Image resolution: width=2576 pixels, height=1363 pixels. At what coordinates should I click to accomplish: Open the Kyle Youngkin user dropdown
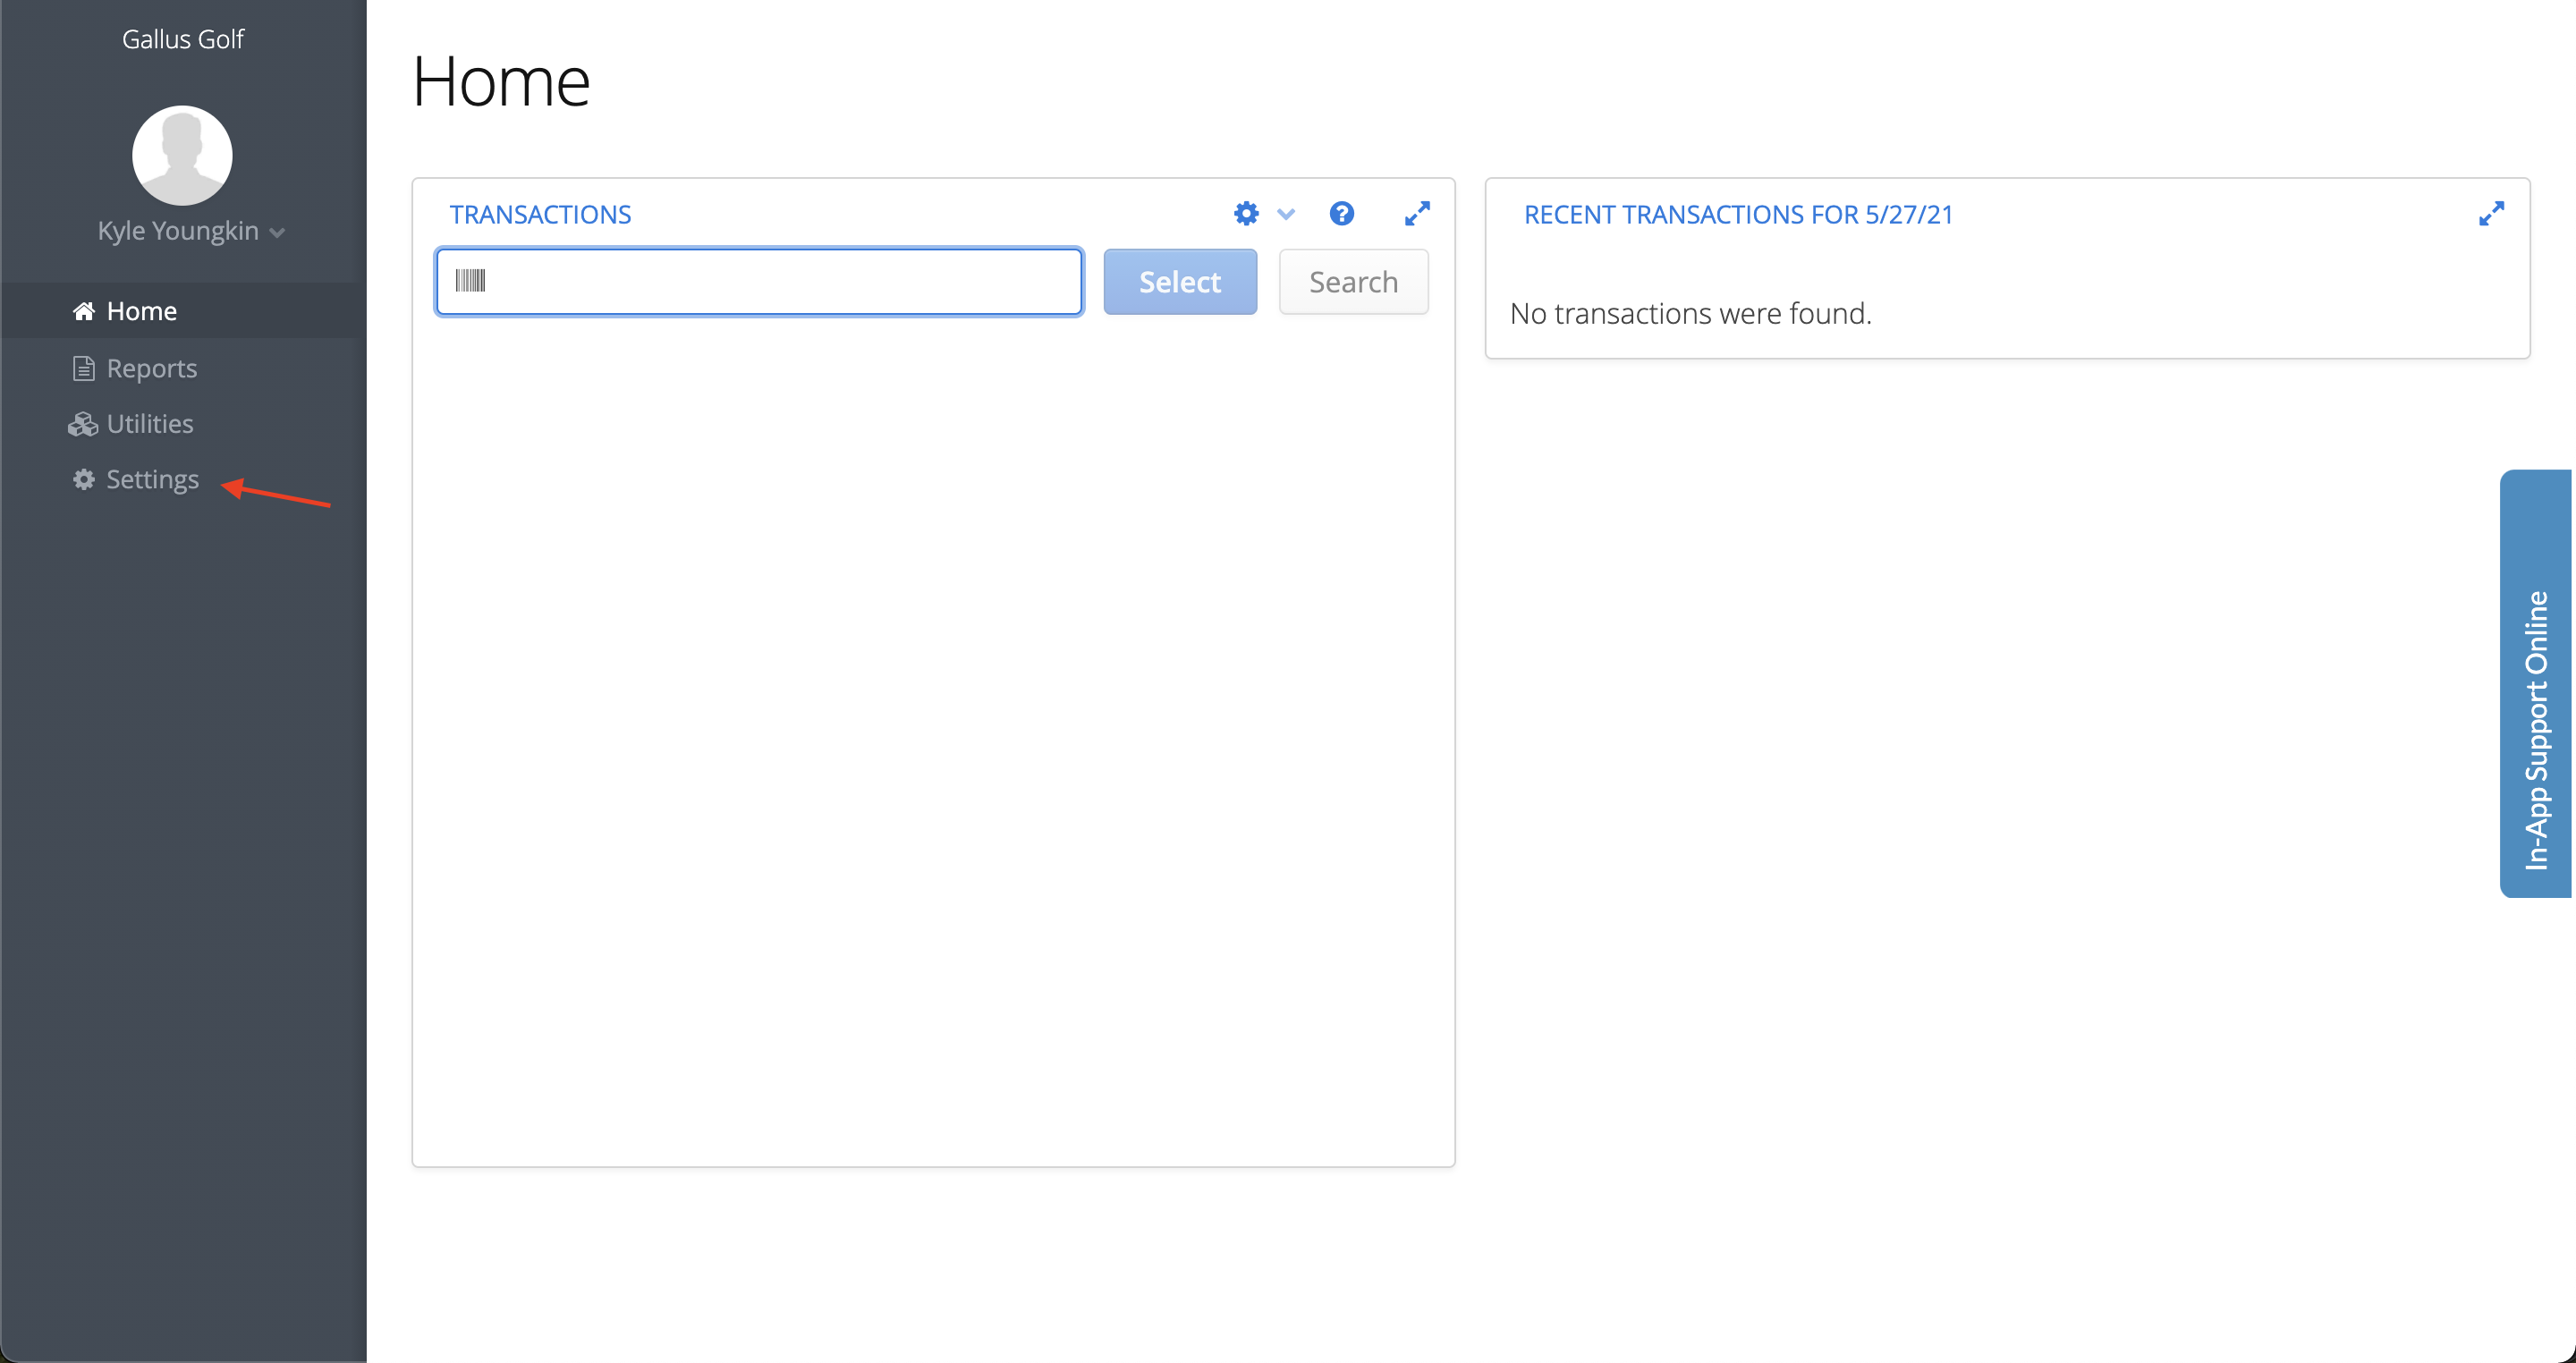point(190,231)
